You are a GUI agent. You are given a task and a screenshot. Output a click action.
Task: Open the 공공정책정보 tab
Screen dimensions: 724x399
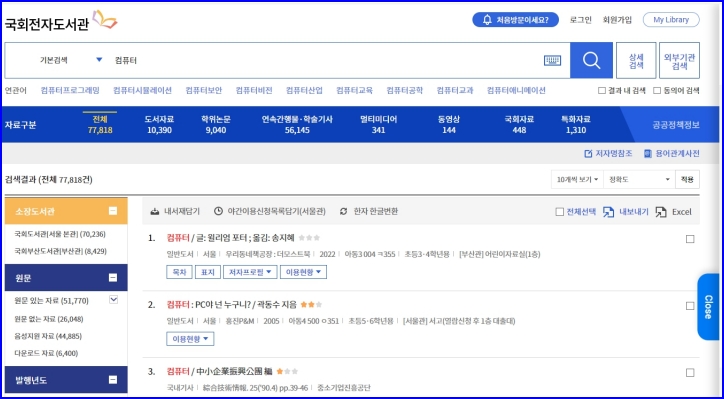point(676,125)
